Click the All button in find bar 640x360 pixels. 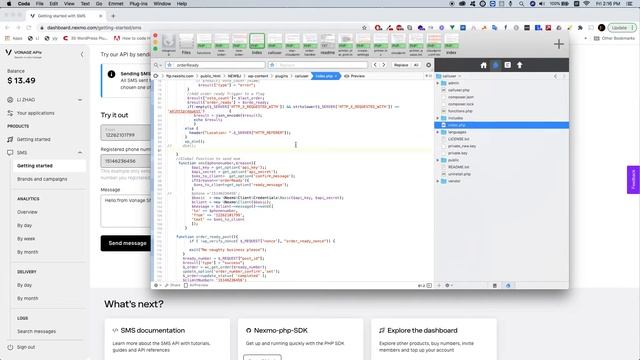tap(416, 65)
